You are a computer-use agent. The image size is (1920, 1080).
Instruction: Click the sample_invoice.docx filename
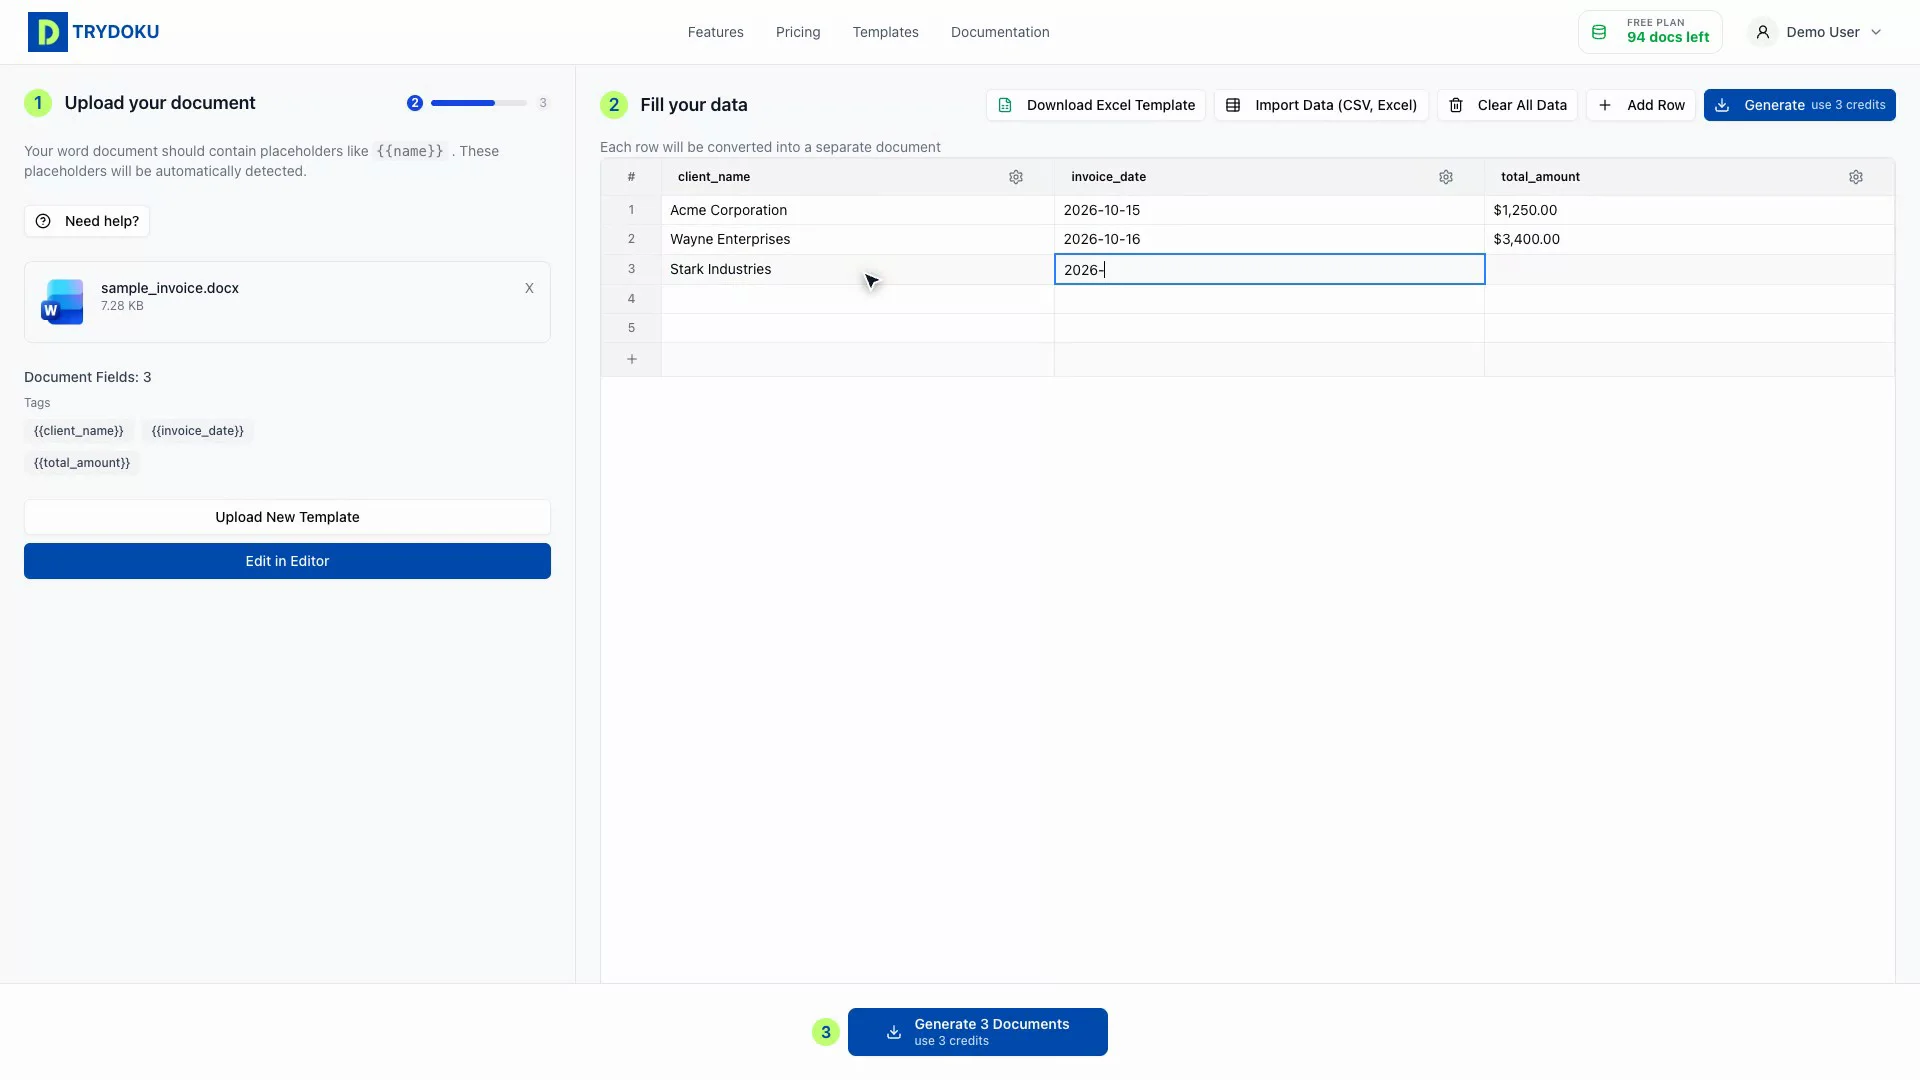[x=170, y=288]
